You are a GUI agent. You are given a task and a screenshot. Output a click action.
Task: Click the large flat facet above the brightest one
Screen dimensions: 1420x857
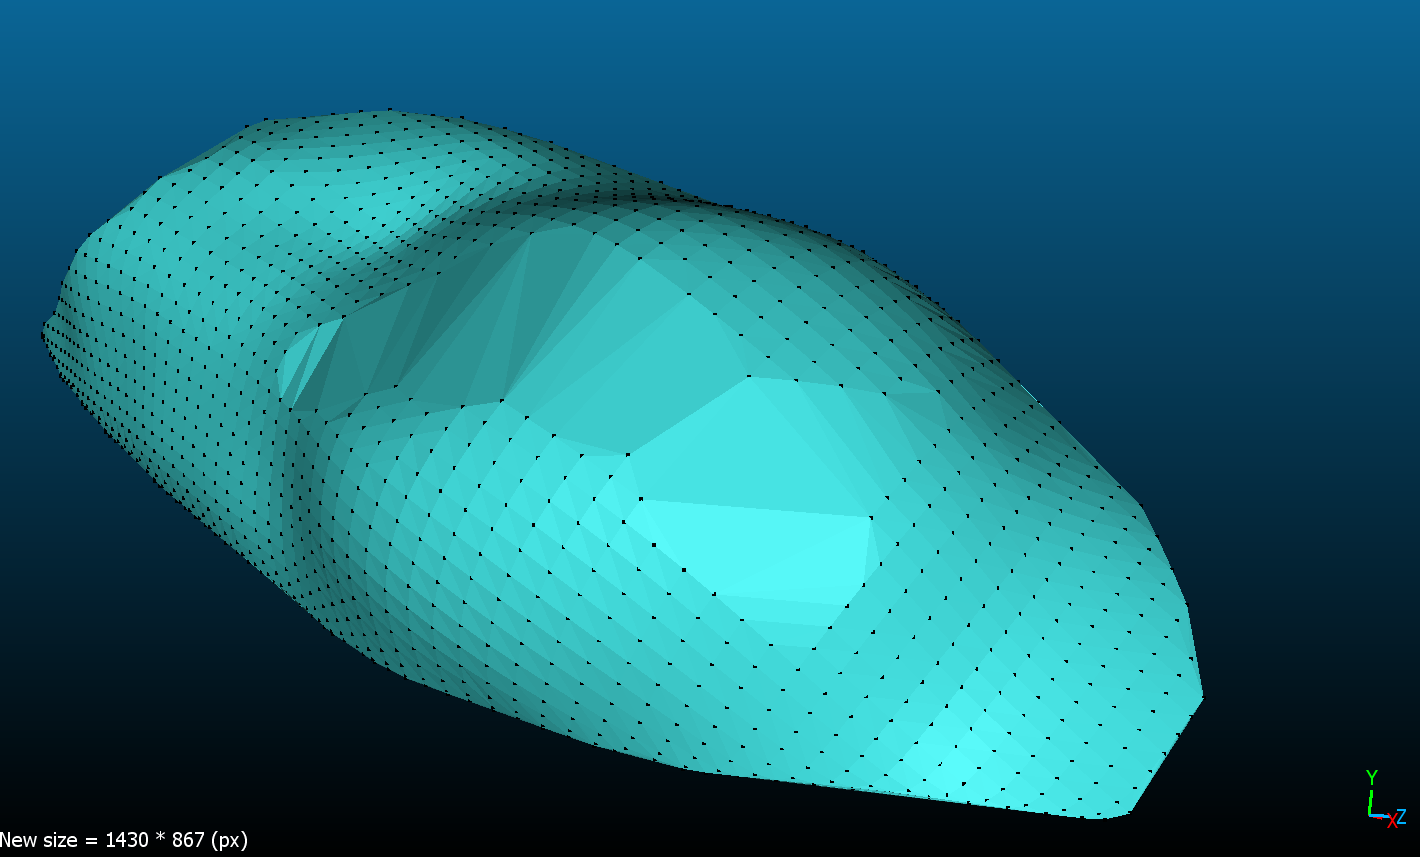750,440
